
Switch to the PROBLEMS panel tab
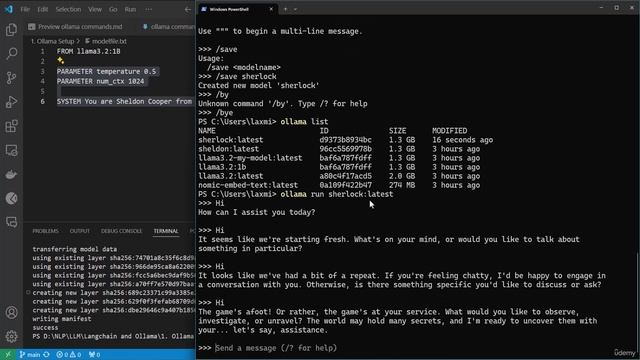coord(46,231)
